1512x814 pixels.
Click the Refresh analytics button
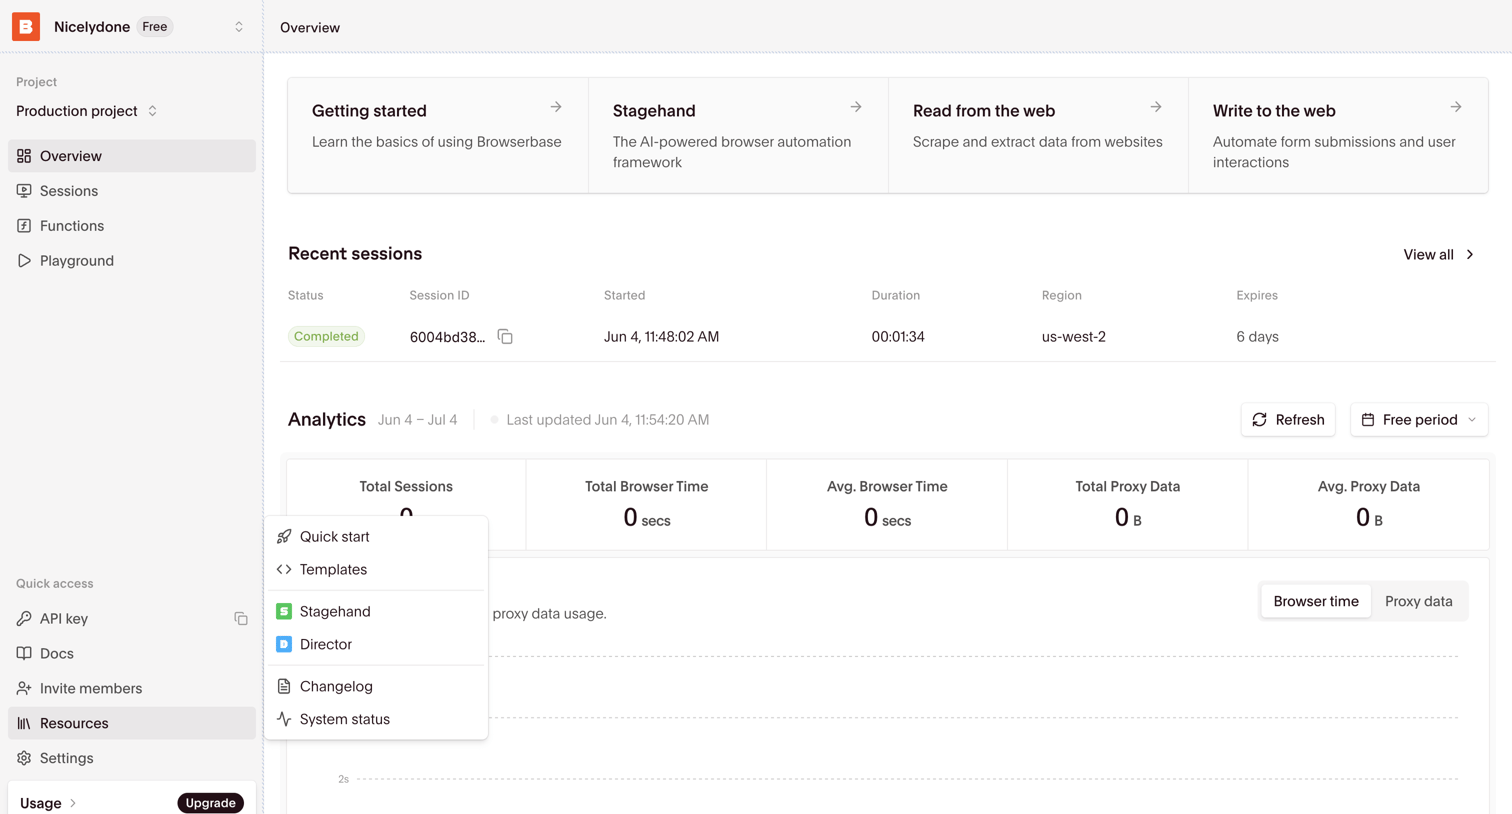1288,420
